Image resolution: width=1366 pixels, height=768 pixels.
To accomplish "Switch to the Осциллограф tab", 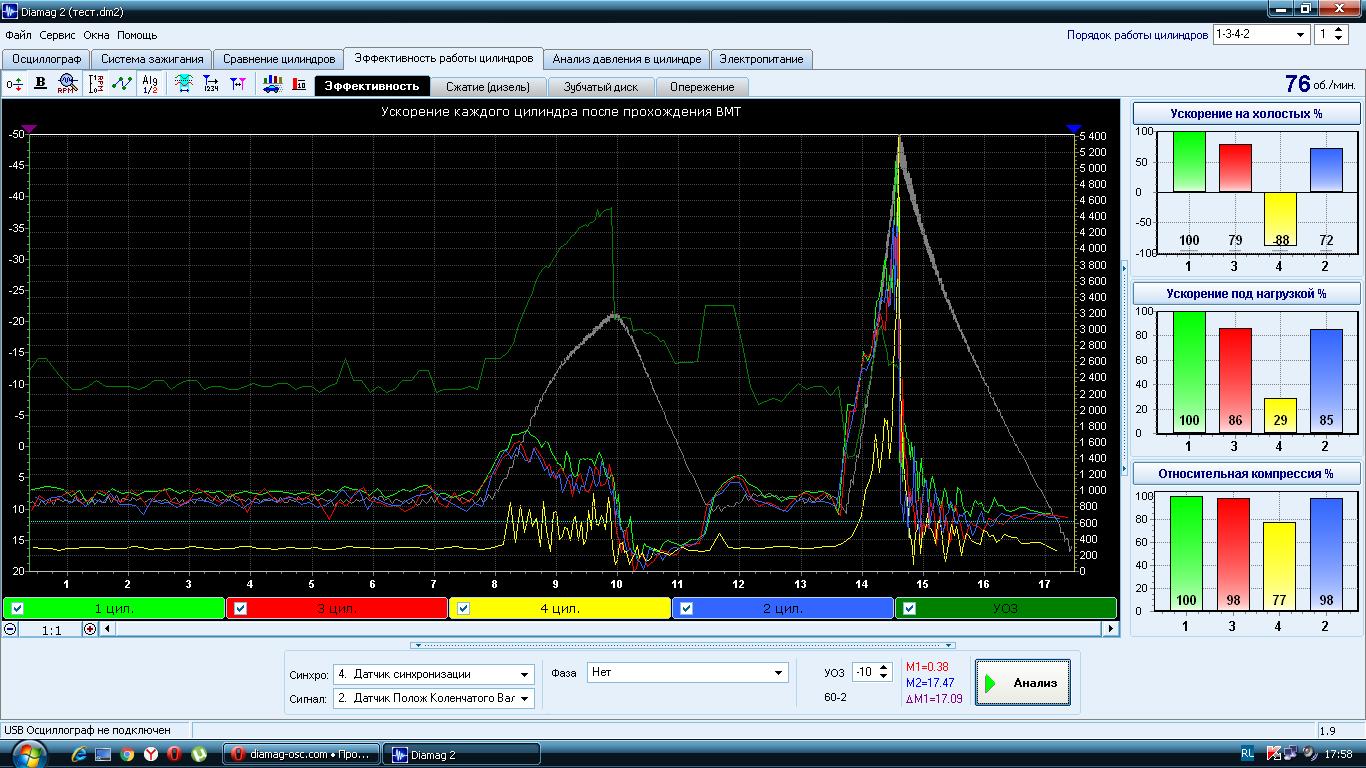I will point(46,59).
